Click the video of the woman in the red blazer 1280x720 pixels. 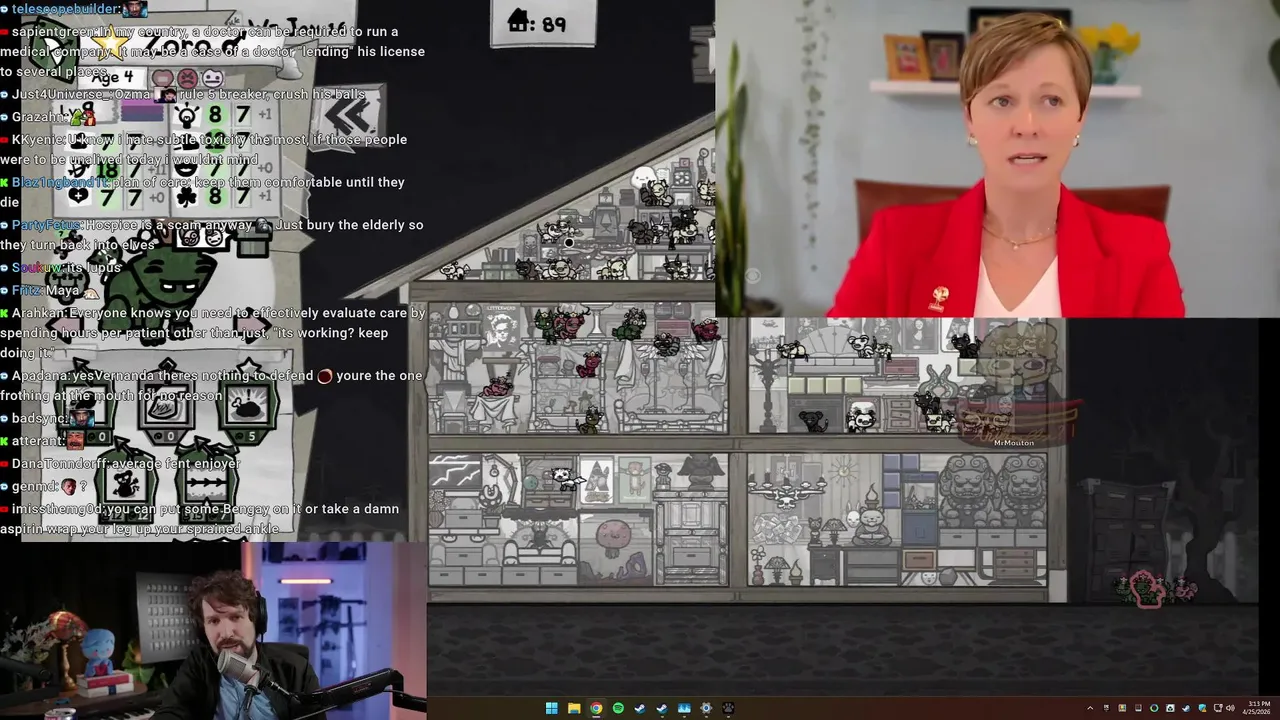coord(997,158)
